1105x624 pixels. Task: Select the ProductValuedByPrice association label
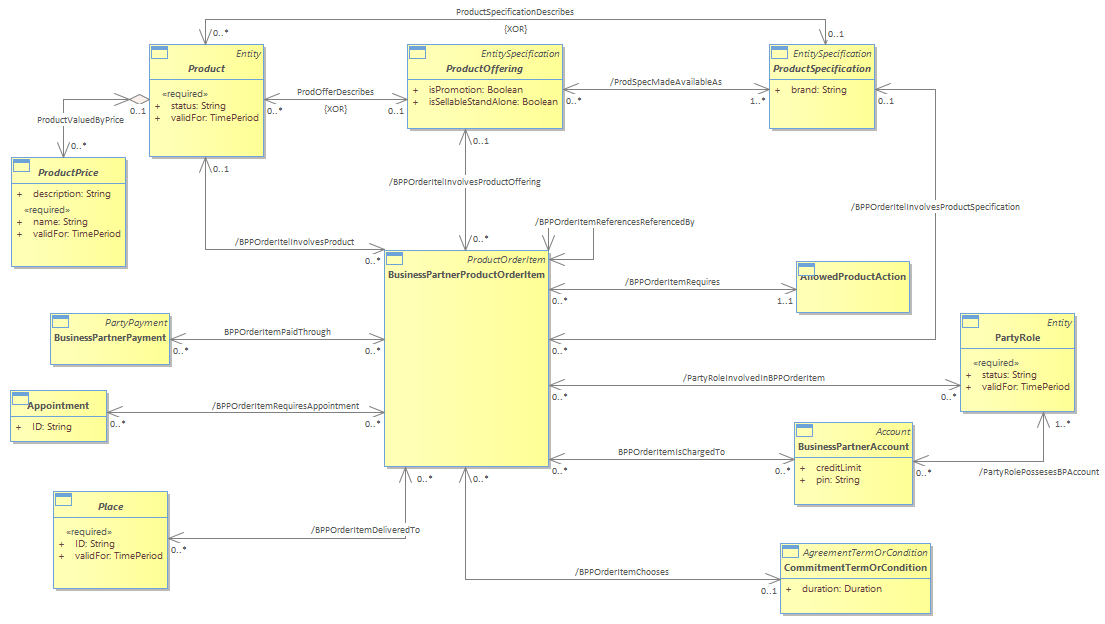pyautogui.click(x=80, y=120)
